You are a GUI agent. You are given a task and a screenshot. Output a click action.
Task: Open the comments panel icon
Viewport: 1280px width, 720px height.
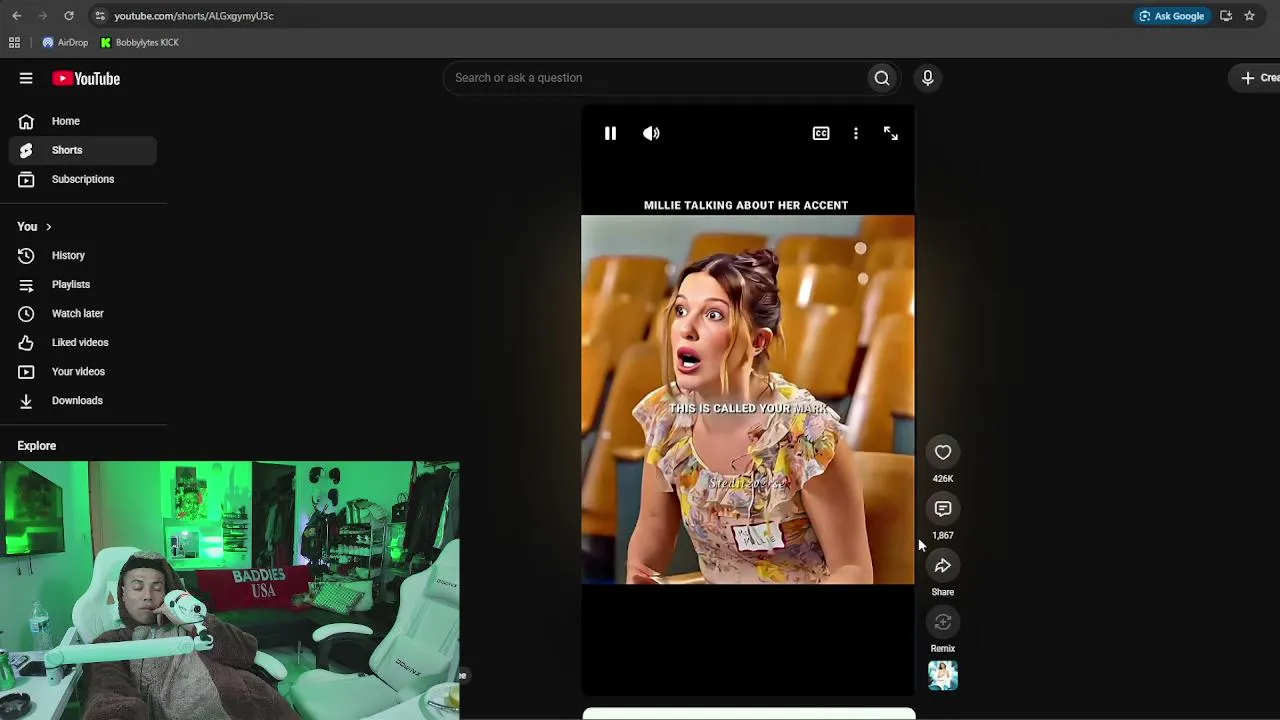pyautogui.click(x=943, y=509)
